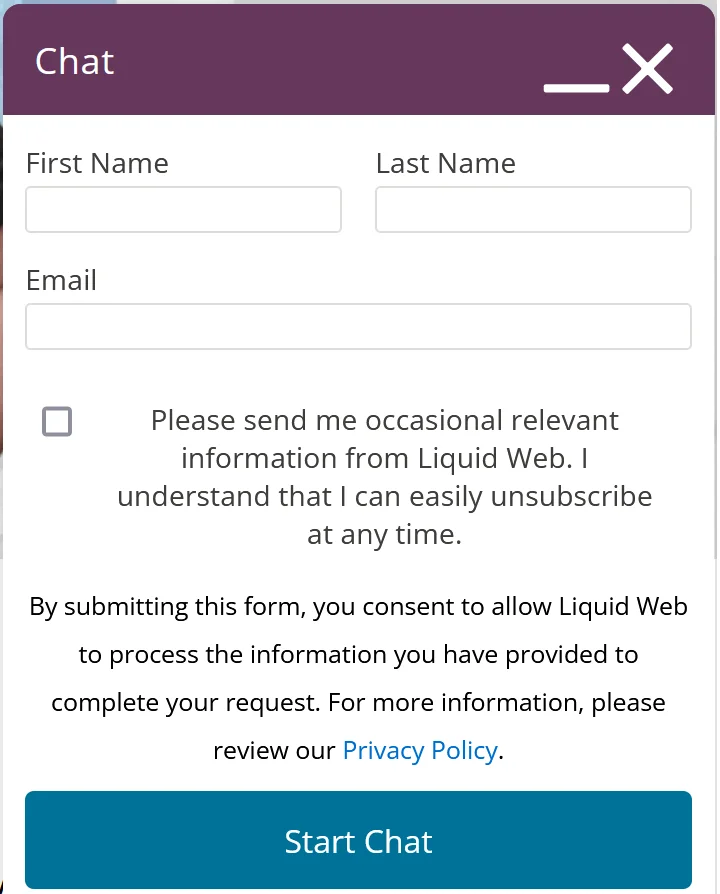Minimize the chat window with the underscore icon
The height and width of the screenshot is (894, 720).
pyautogui.click(x=576, y=88)
